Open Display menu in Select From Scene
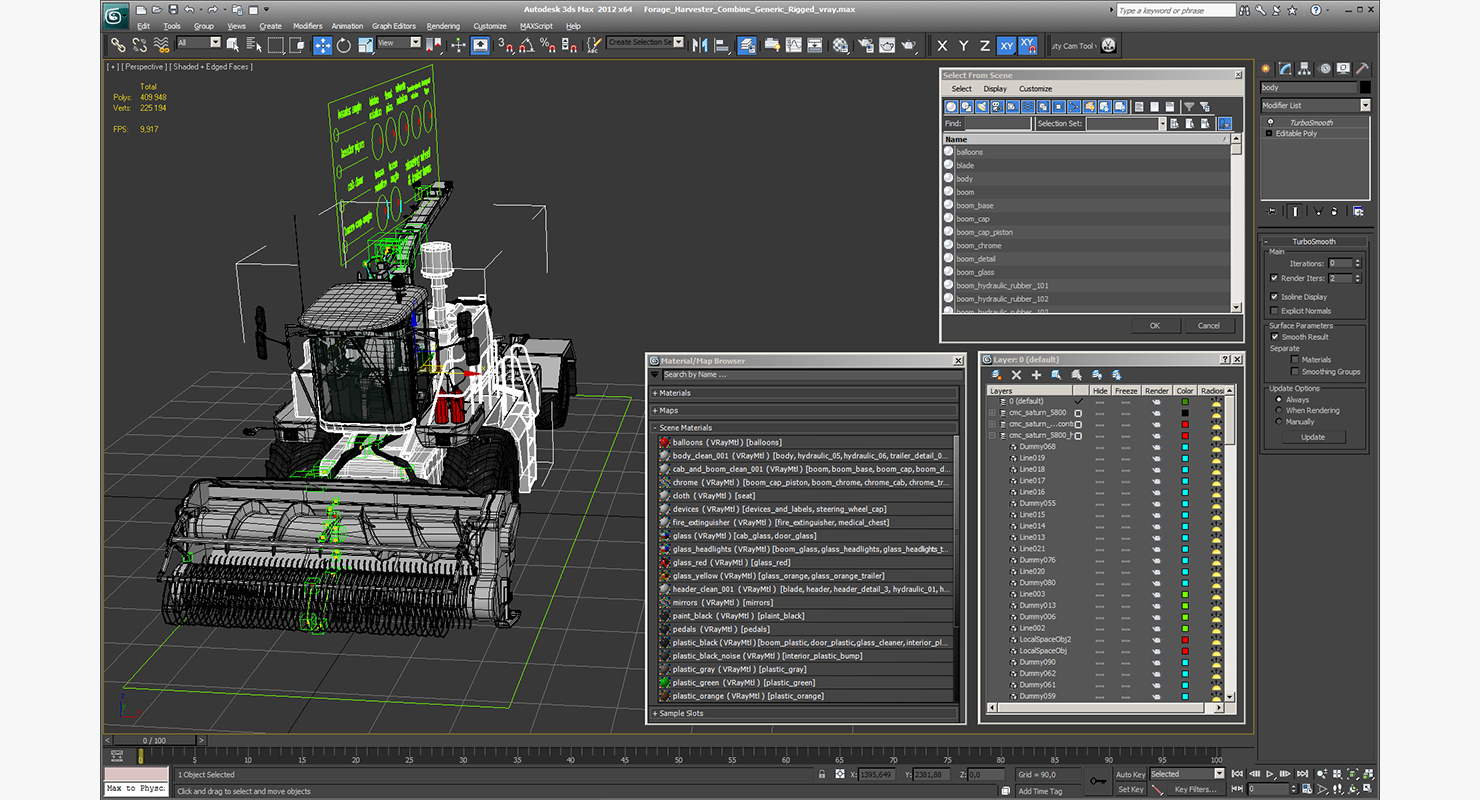 click(x=995, y=89)
